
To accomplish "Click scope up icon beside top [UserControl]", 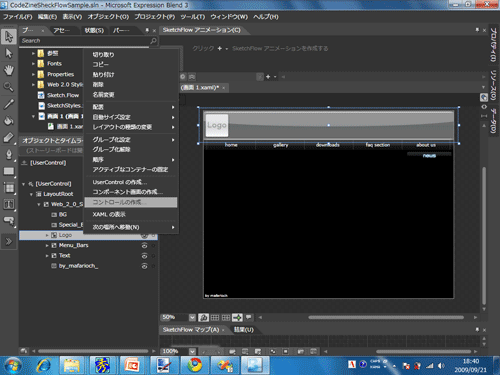I will tap(24, 163).
